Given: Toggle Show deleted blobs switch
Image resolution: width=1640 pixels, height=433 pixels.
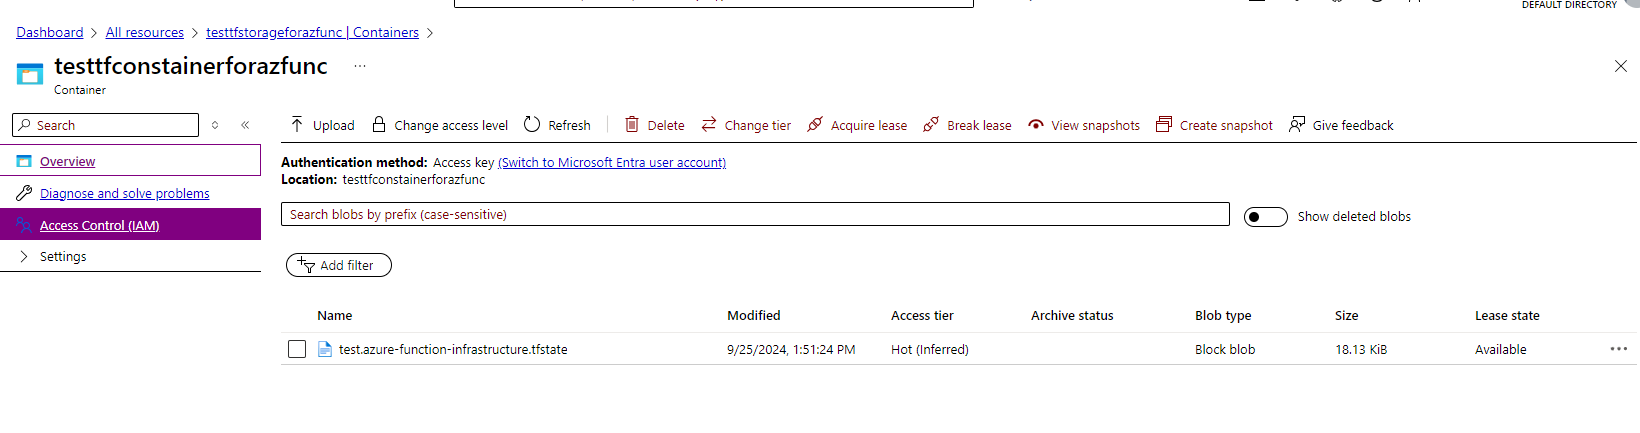Looking at the screenshot, I should pos(1265,217).
